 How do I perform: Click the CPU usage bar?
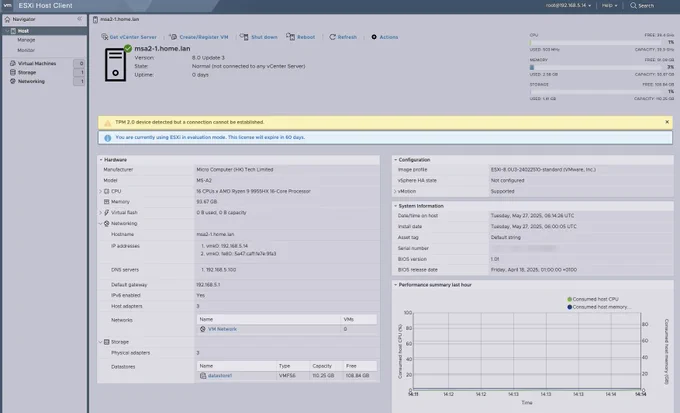pyautogui.click(x=595, y=43)
